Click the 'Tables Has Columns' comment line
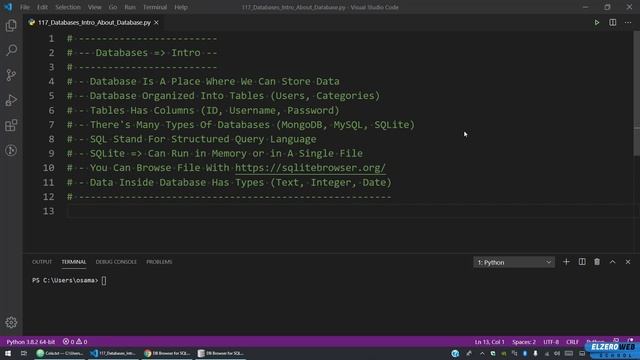This screenshot has width=640, height=360. point(203,110)
